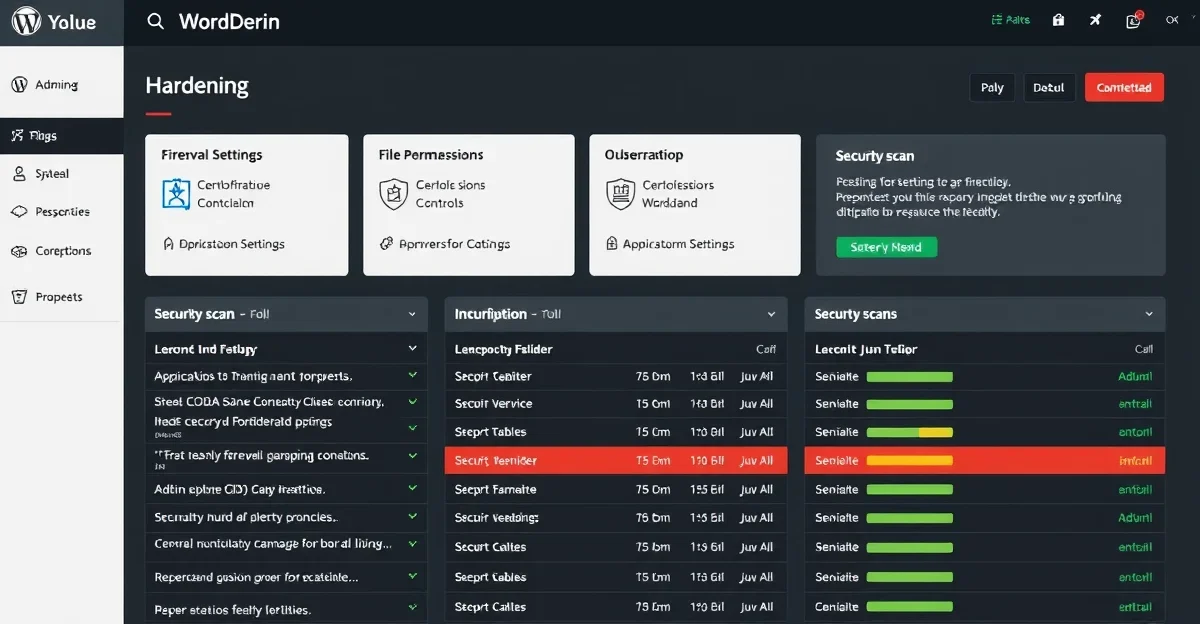Click lock icon beside Appicatorm Settings
Image resolution: width=1200 pixels, height=624 pixels.
click(x=612, y=243)
